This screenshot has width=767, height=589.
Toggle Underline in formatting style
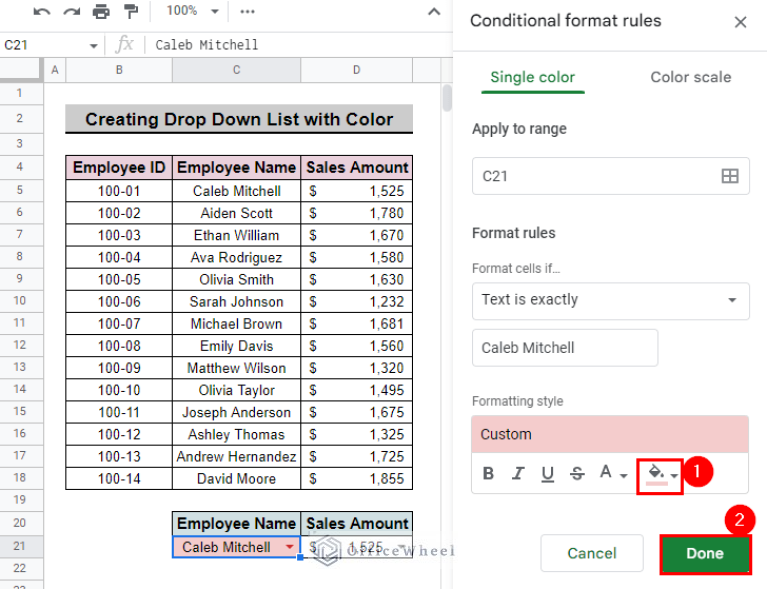[548, 474]
